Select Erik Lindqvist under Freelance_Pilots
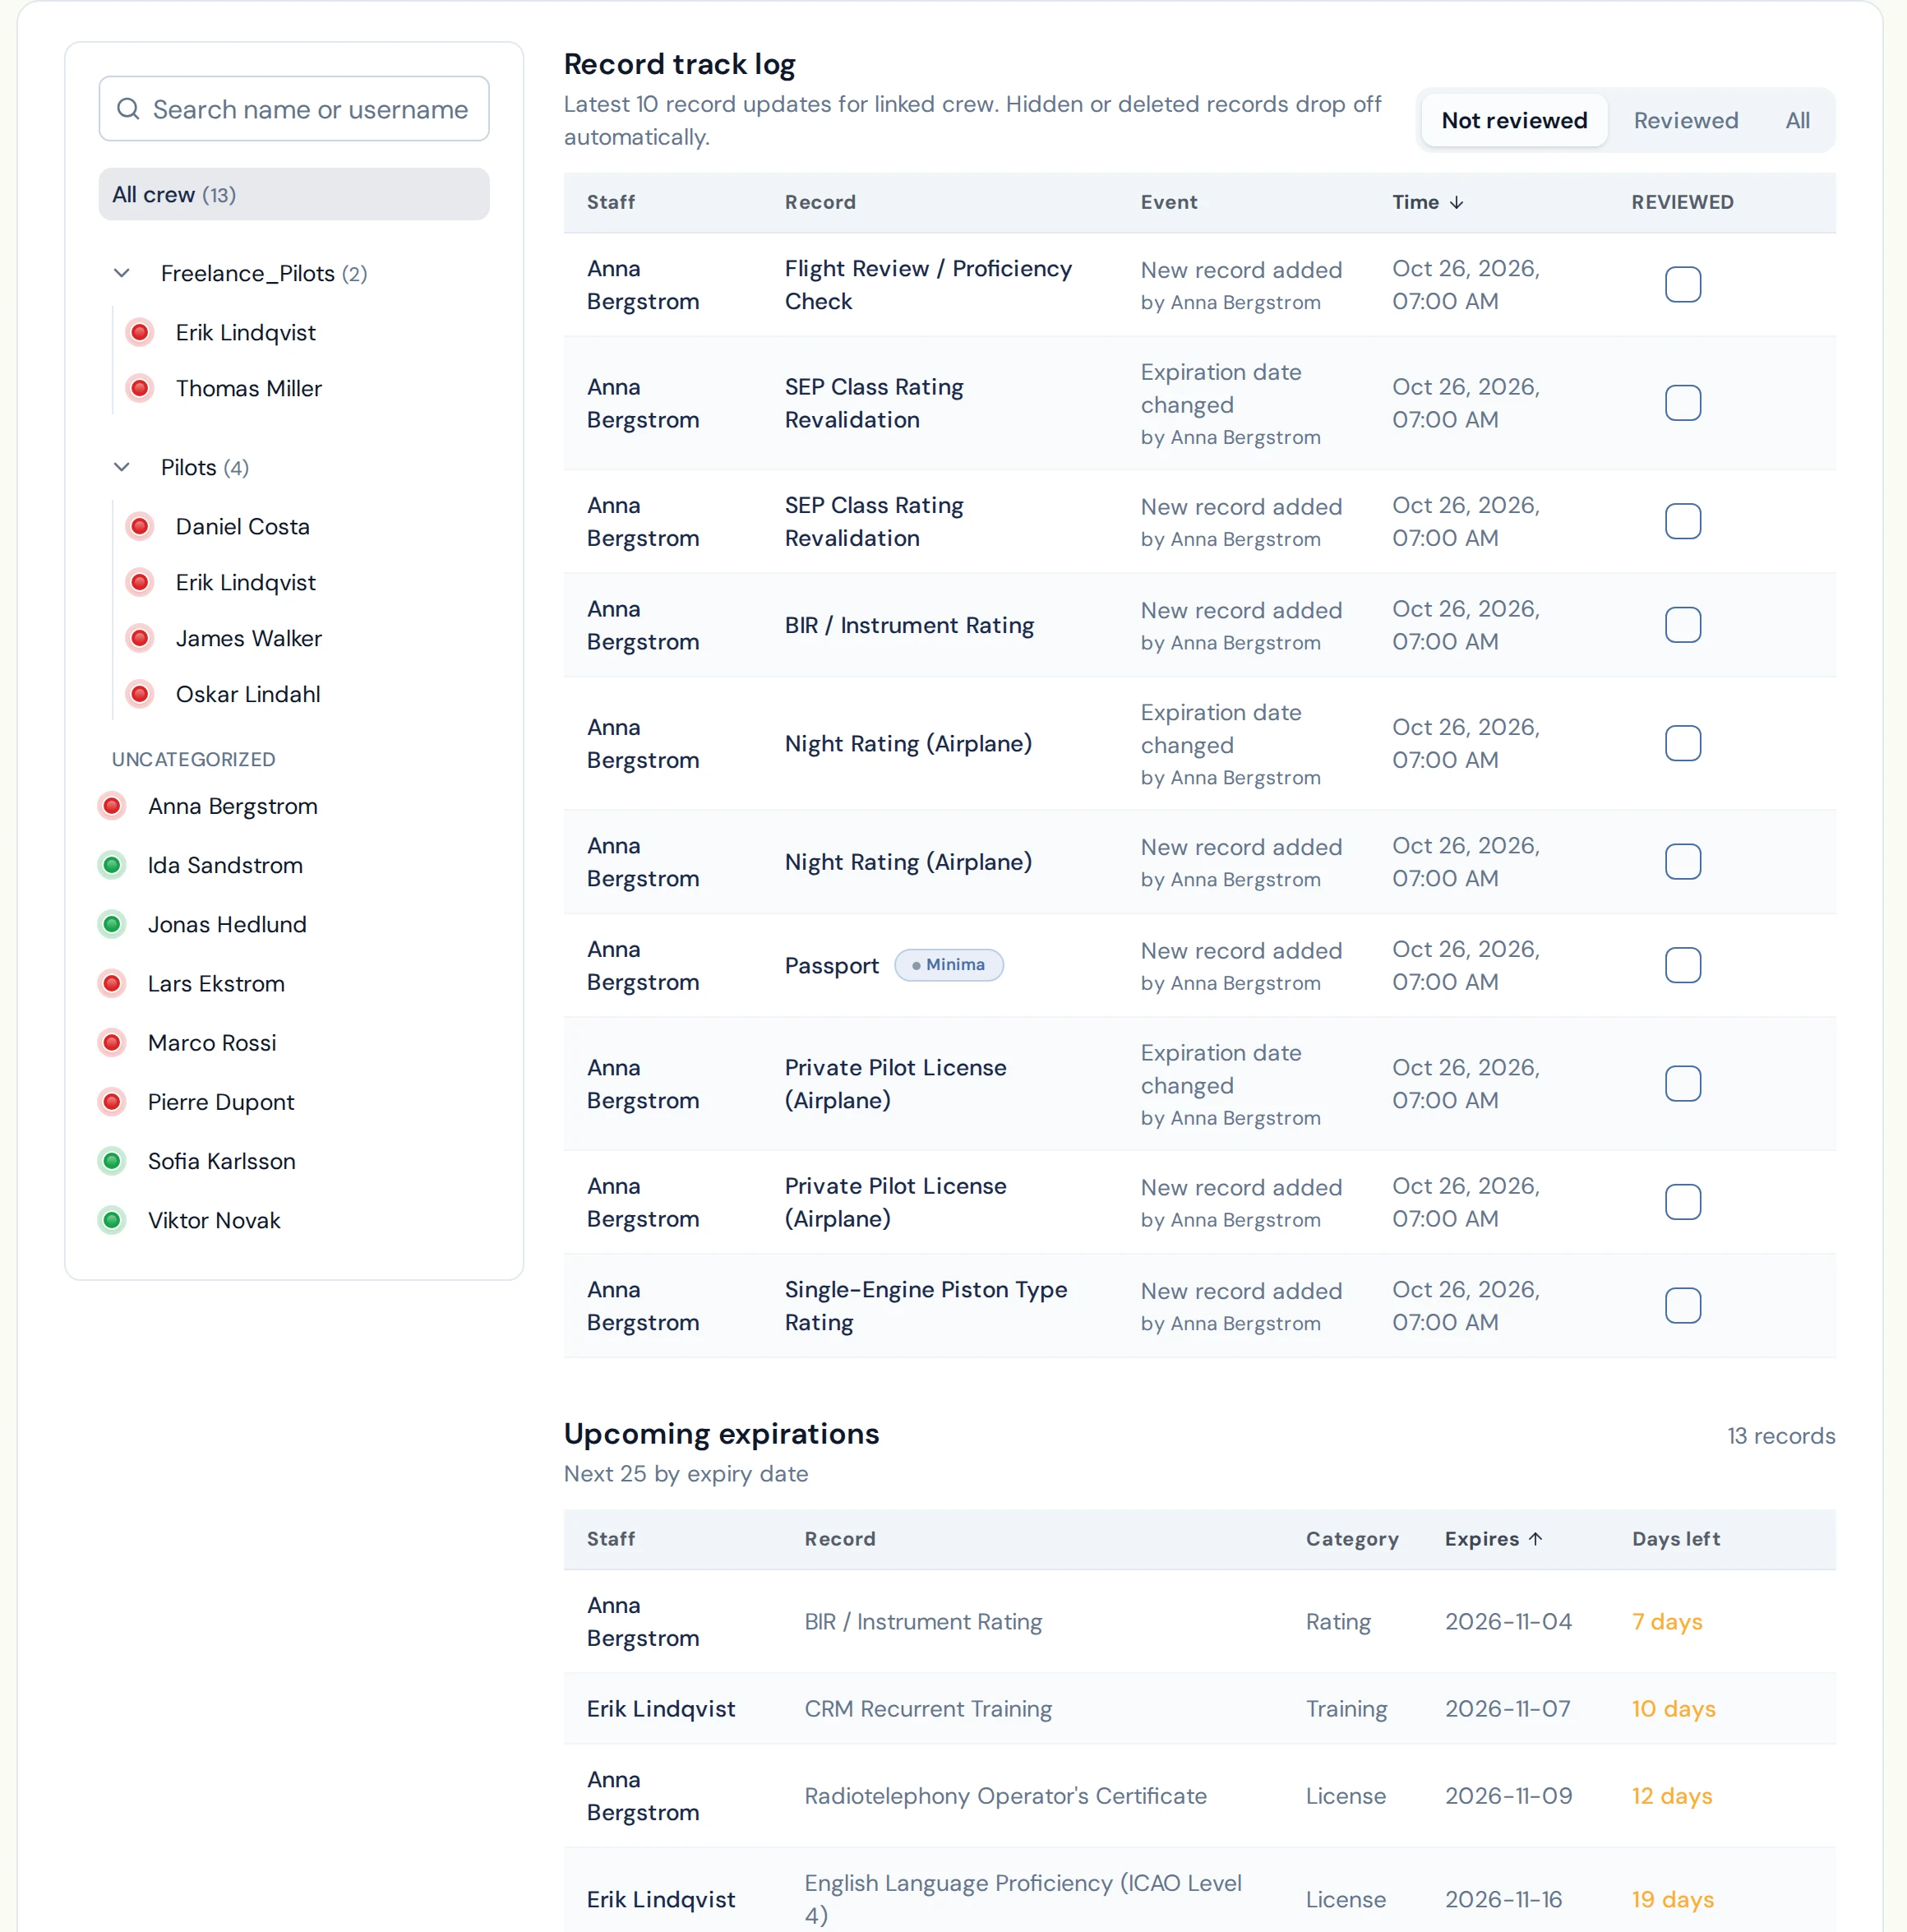The image size is (1907, 1932). (x=245, y=332)
